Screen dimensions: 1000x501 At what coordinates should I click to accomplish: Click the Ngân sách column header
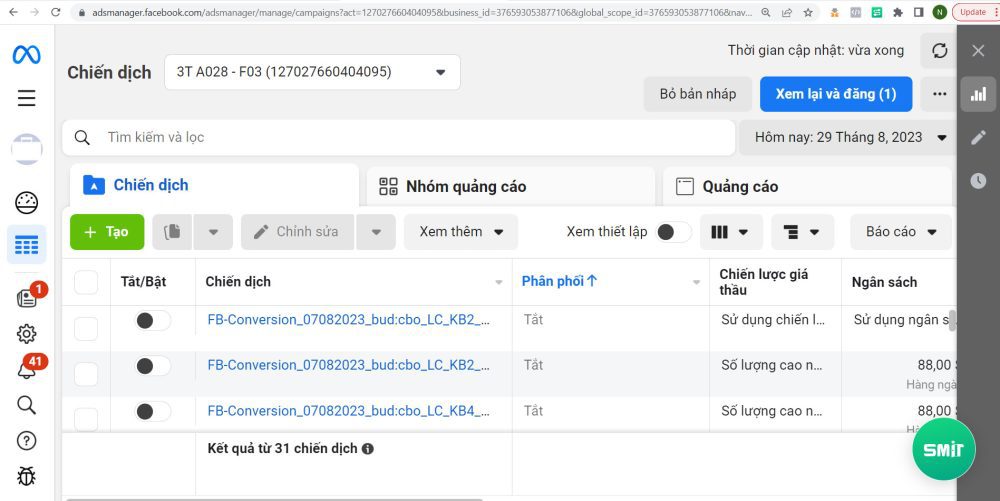pos(884,282)
